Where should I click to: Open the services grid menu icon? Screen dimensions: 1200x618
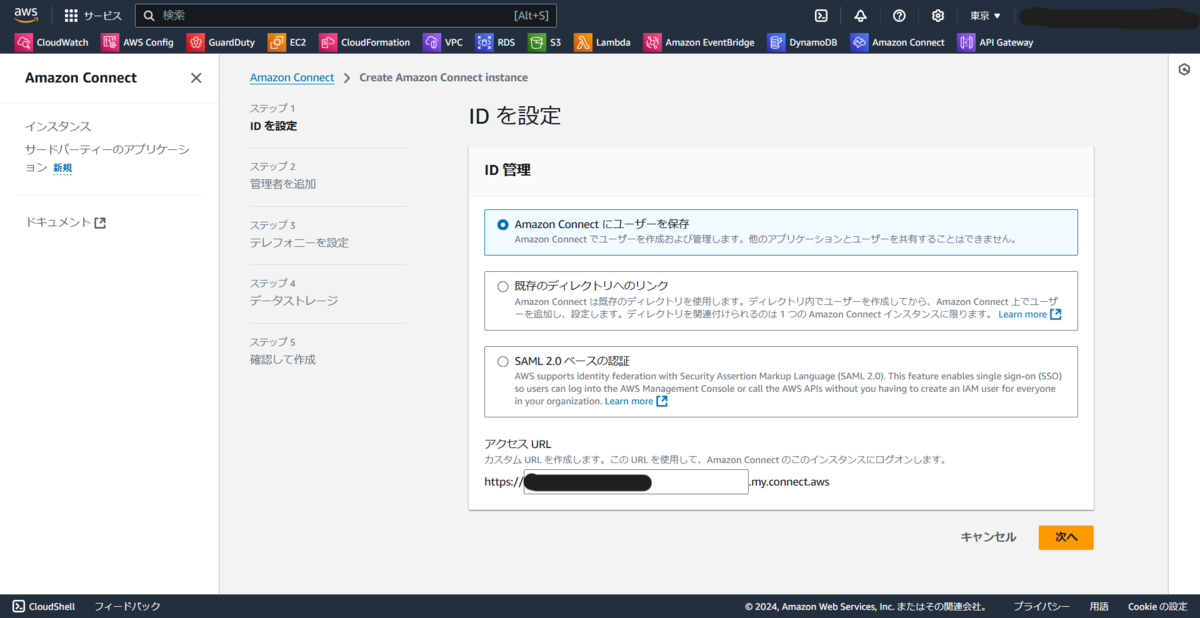click(71, 15)
